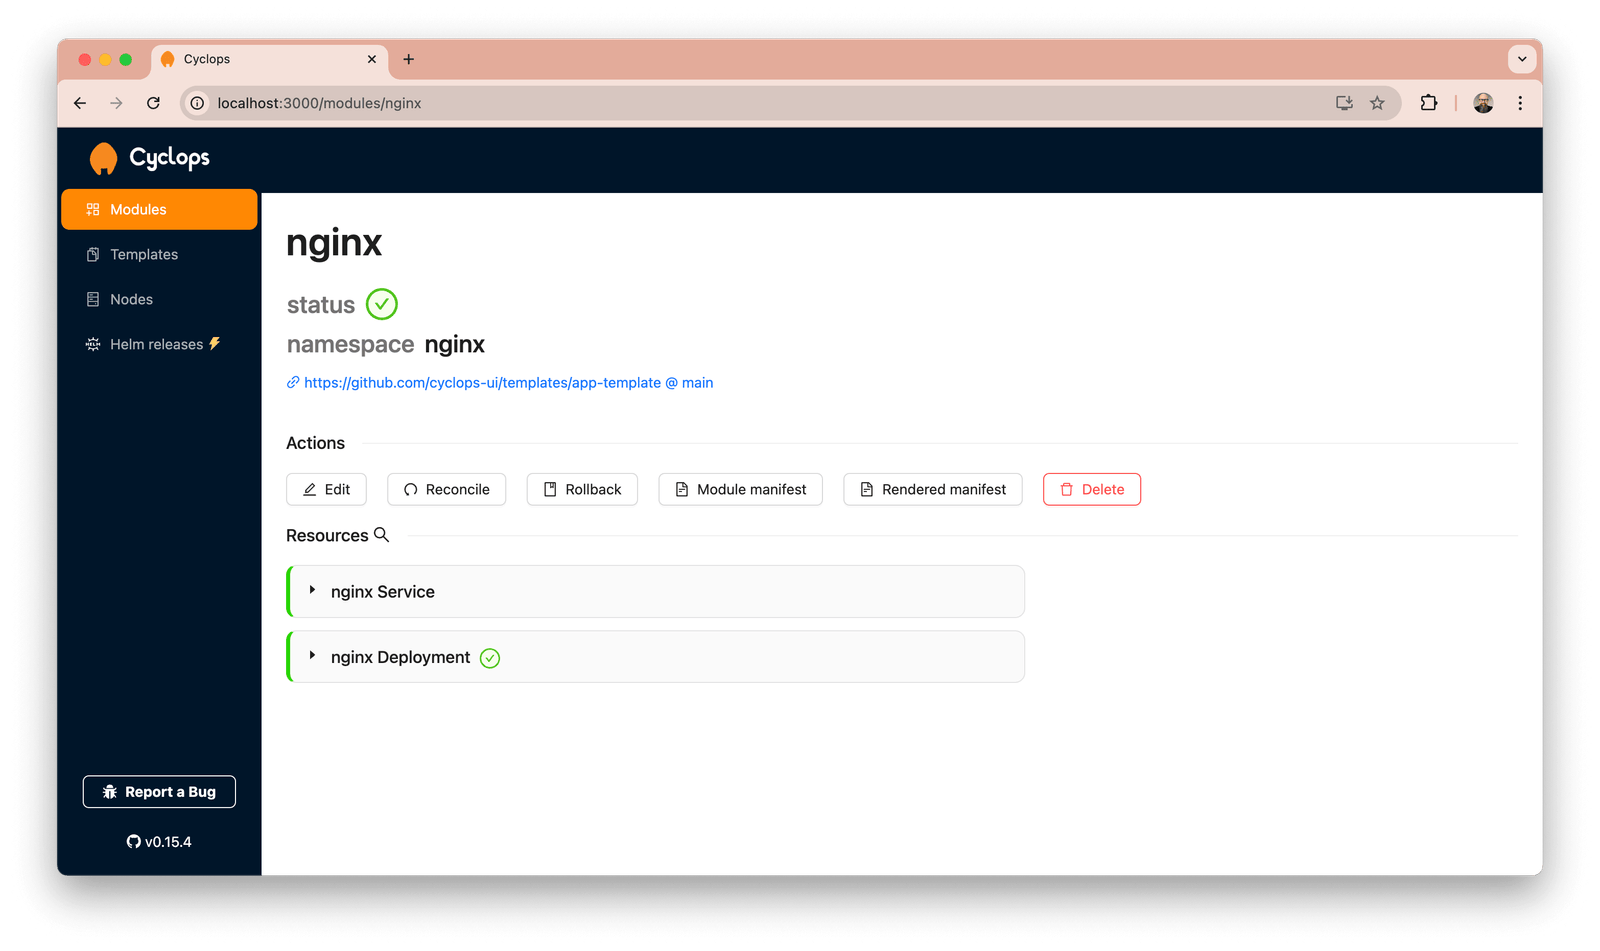Open the Resources search magnifier icon

click(x=382, y=534)
